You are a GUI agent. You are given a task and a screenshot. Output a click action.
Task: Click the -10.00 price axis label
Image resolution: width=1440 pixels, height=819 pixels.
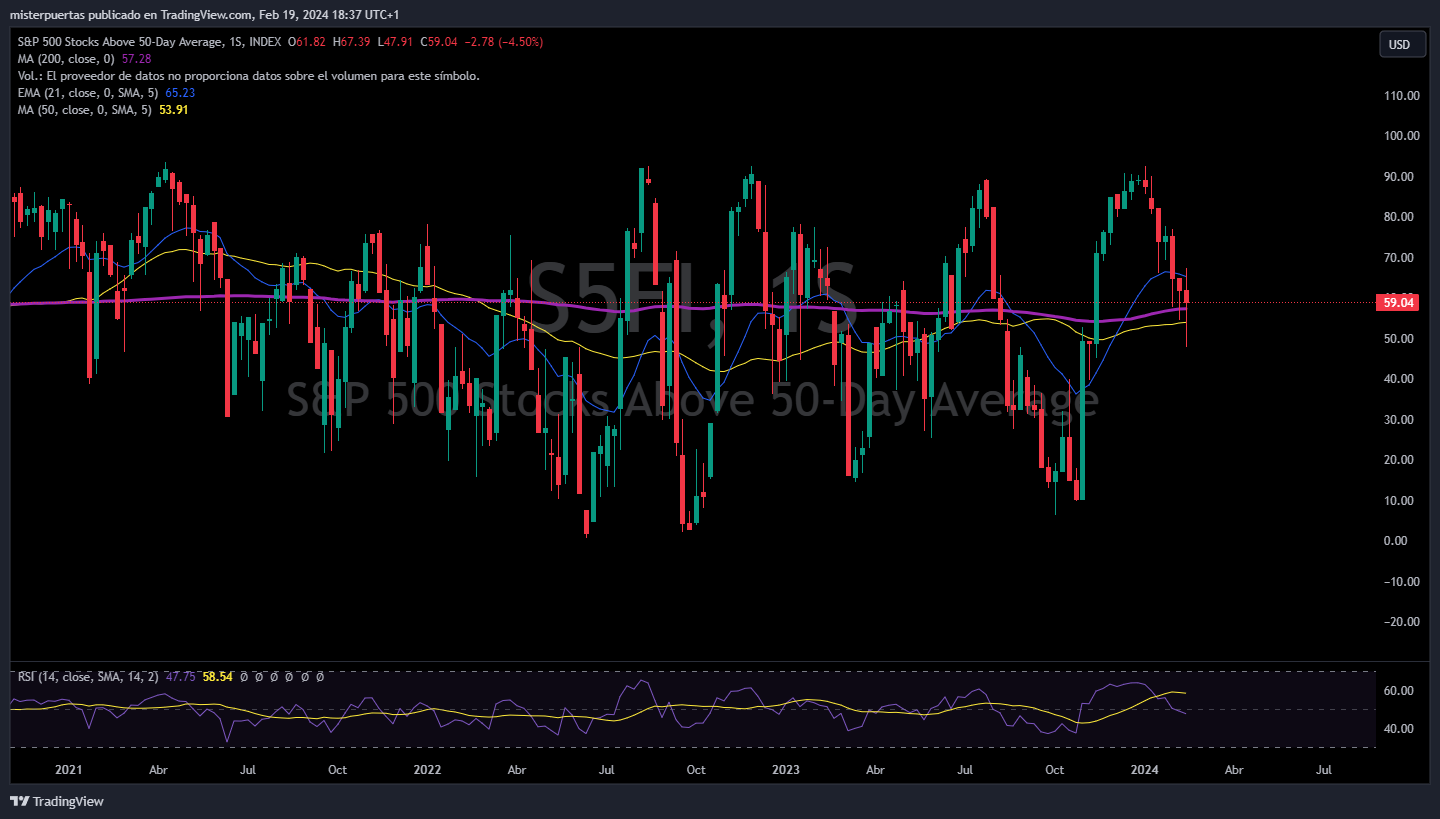[x=1400, y=582]
